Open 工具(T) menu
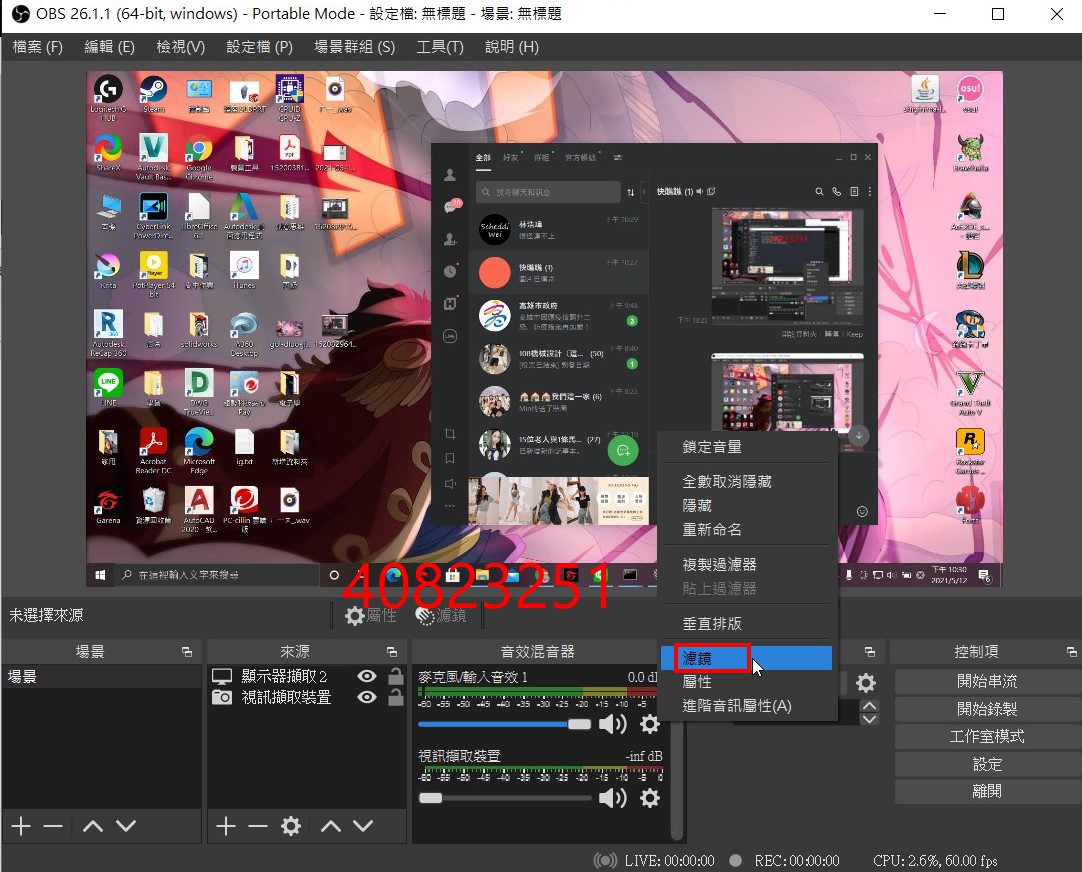This screenshot has width=1082, height=872. (x=440, y=47)
